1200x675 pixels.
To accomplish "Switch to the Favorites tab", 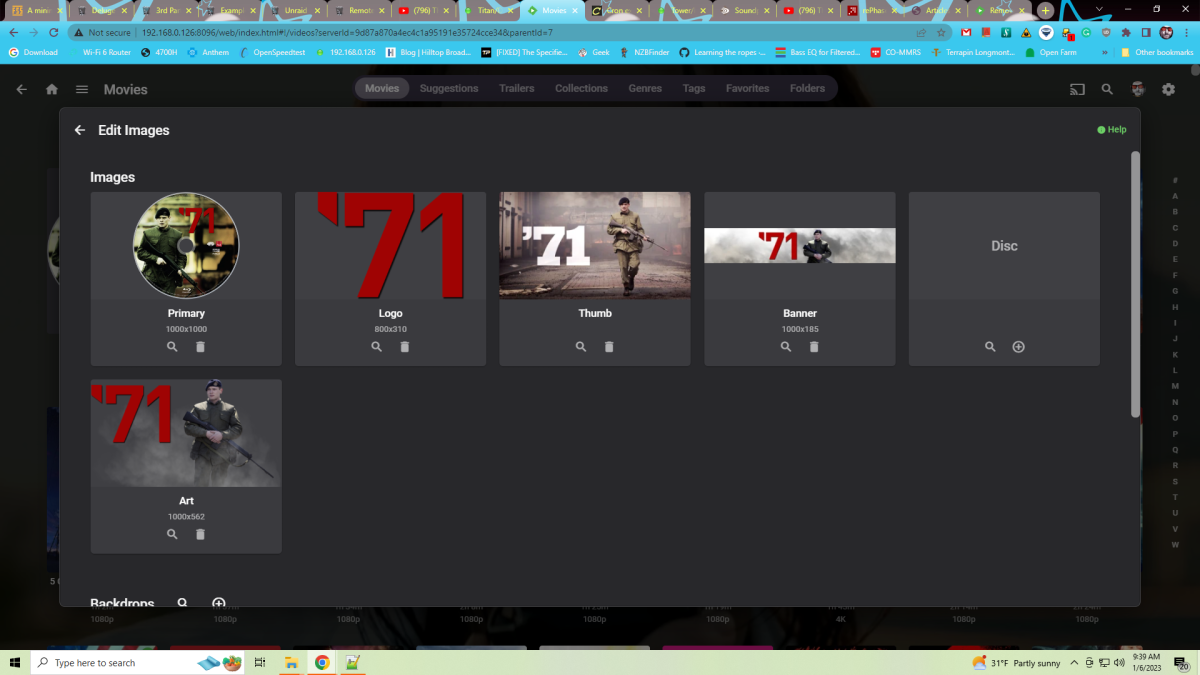I will 747,88.
